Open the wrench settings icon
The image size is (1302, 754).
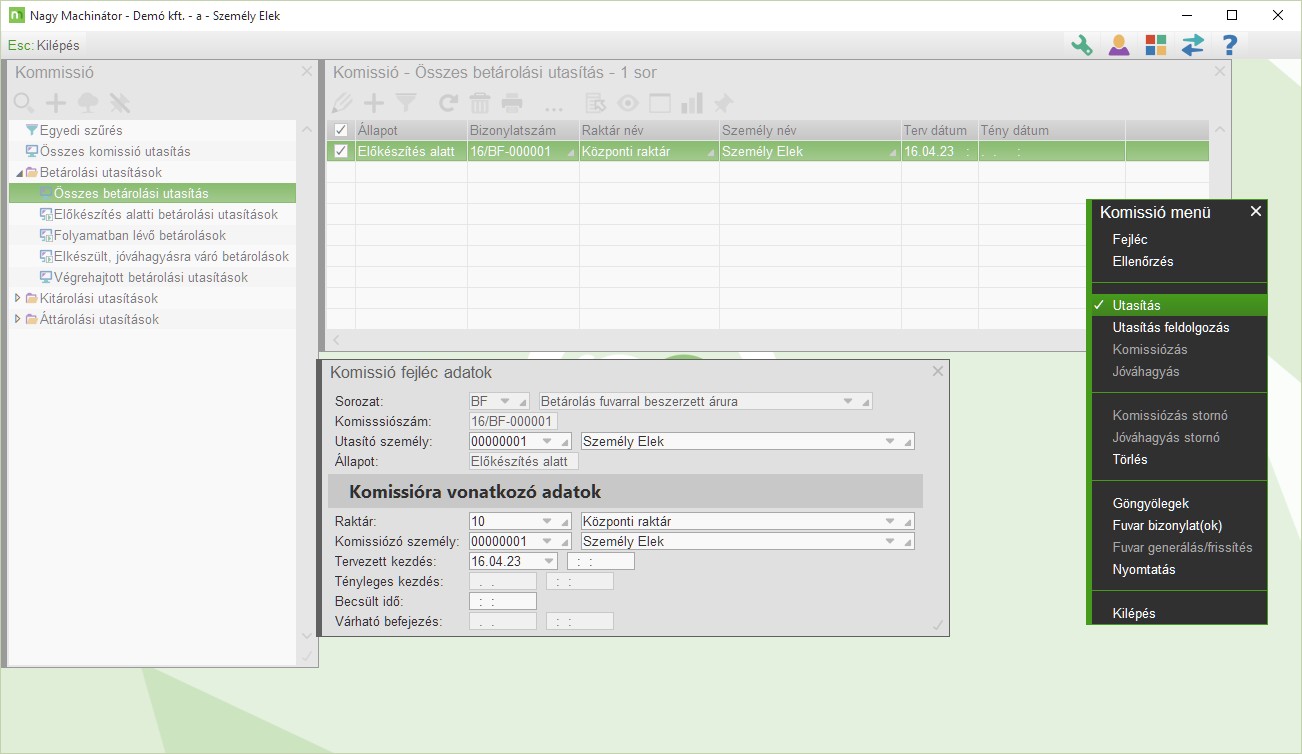(1082, 45)
